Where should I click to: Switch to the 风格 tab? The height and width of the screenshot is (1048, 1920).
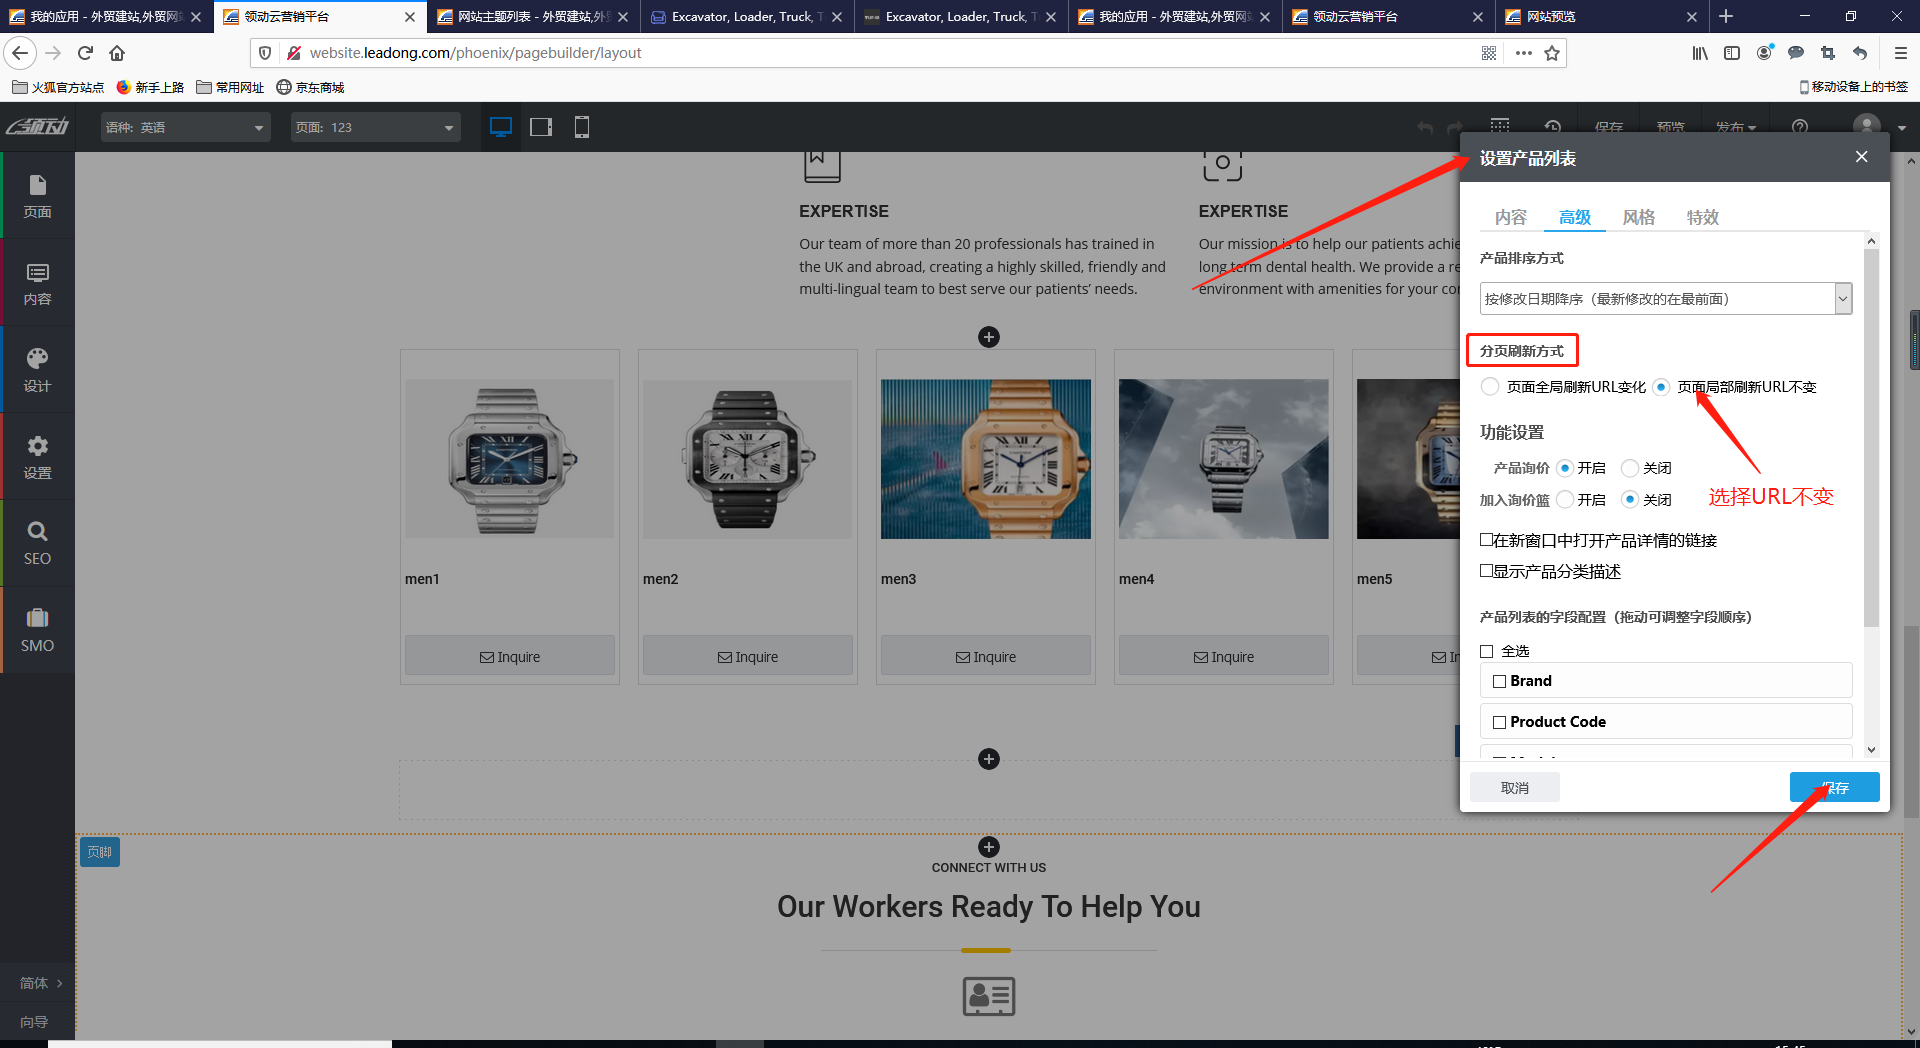pos(1638,217)
